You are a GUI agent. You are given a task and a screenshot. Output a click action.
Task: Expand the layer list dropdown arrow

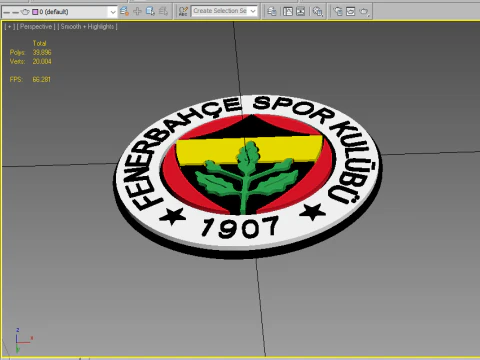pyautogui.click(x=113, y=12)
